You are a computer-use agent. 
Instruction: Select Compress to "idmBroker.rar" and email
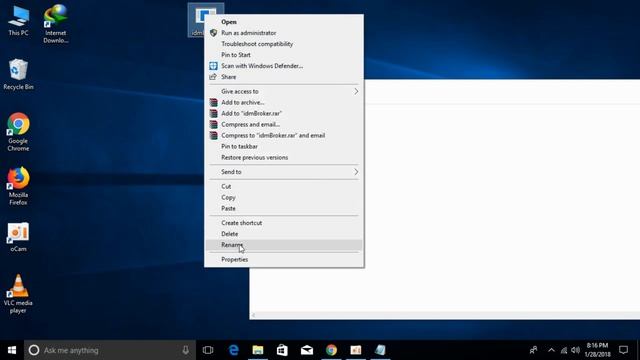point(283,136)
